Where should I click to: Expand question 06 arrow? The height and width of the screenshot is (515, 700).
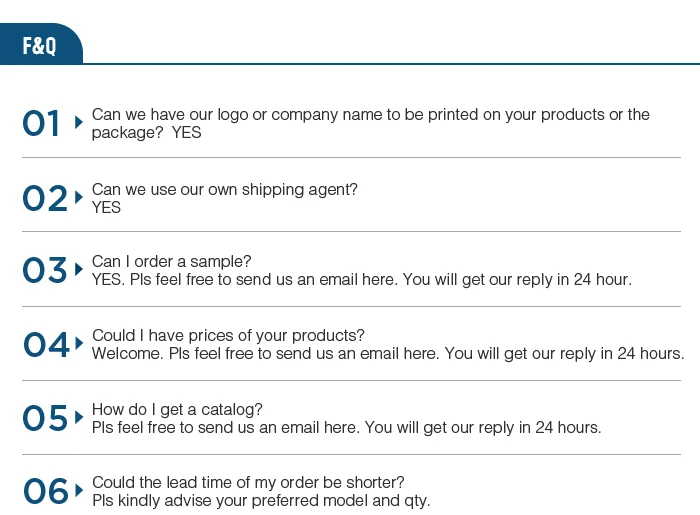tap(79, 491)
